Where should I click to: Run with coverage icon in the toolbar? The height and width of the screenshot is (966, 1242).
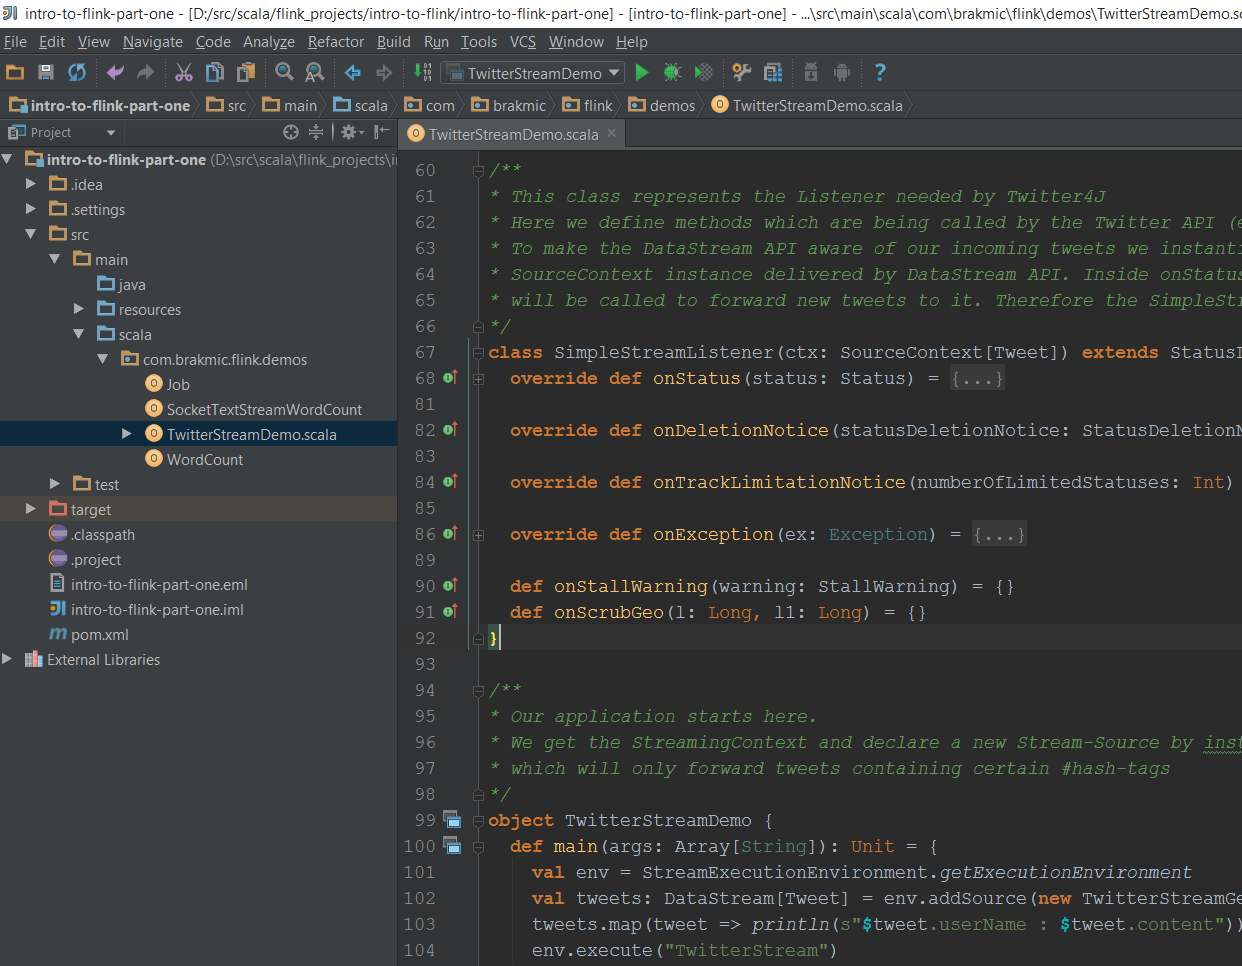coord(704,72)
